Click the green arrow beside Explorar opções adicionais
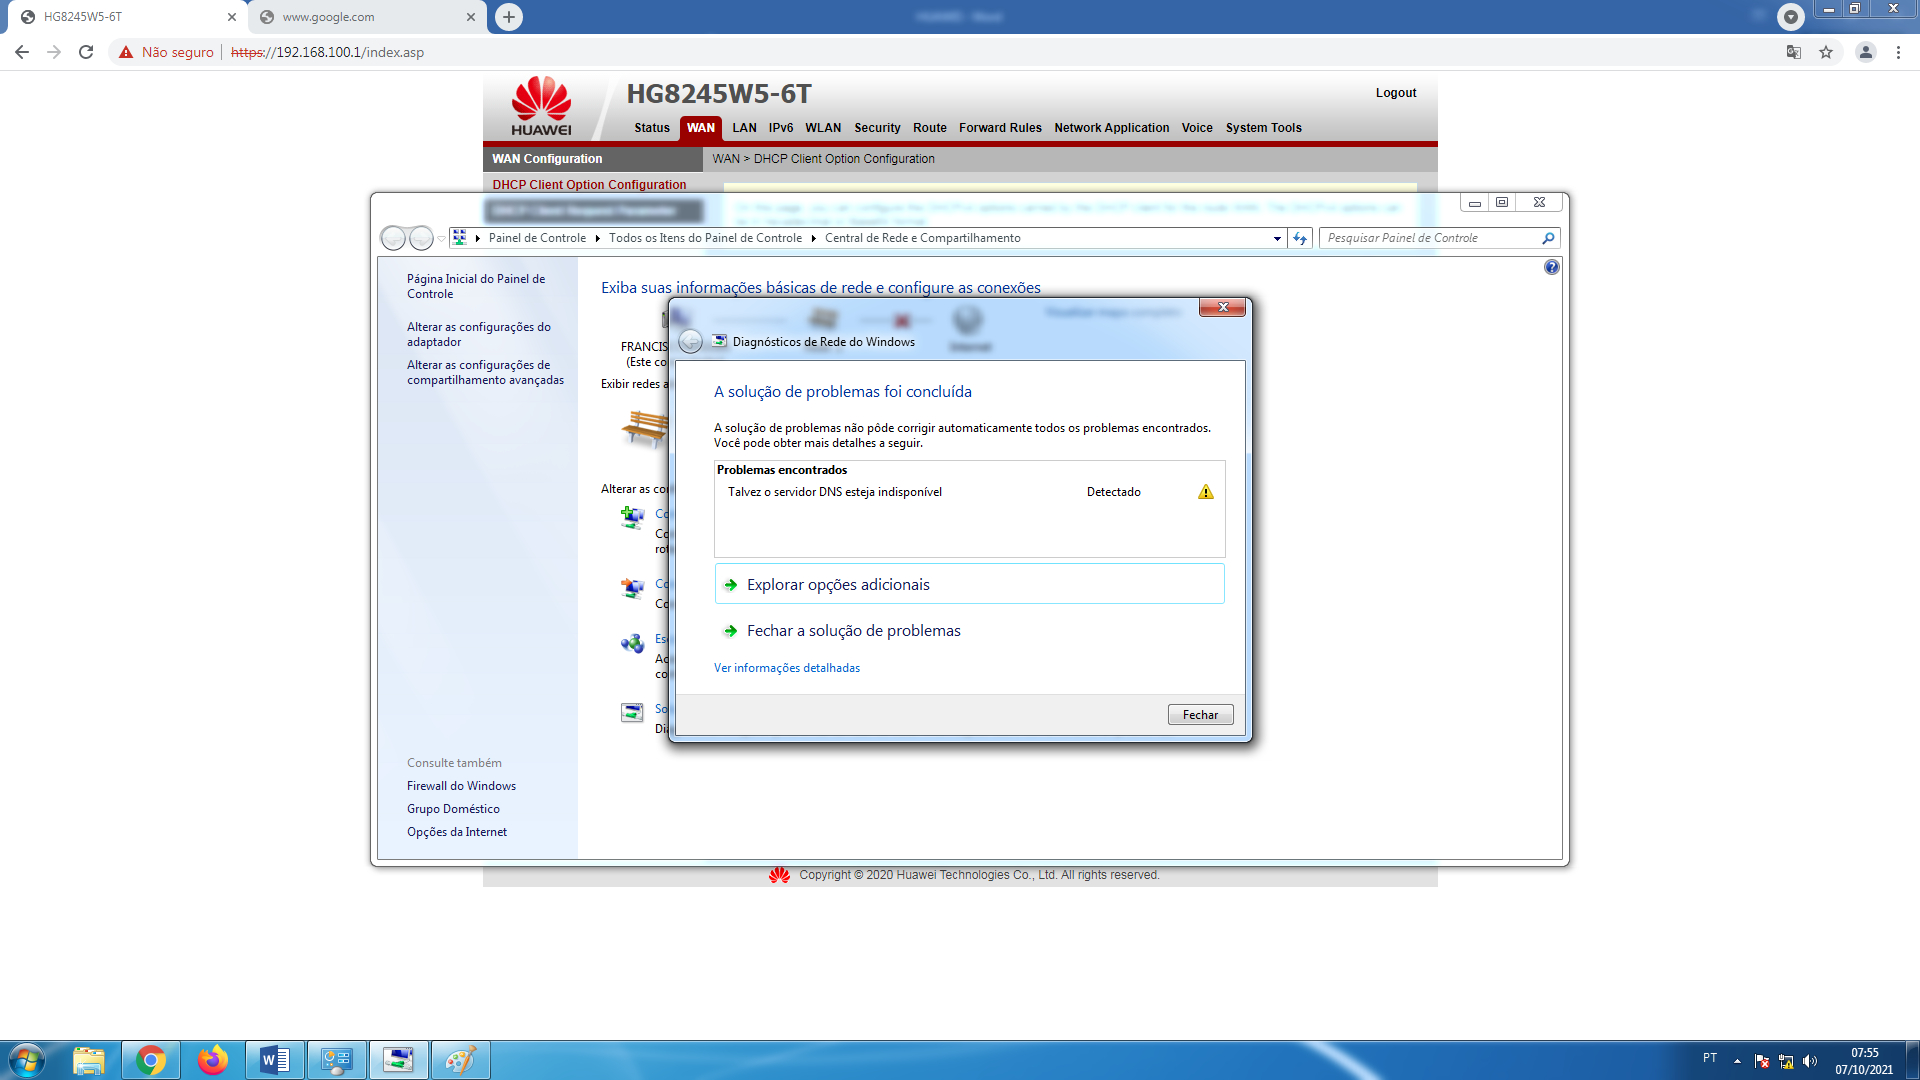This screenshot has width=1920, height=1080. tap(731, 585)
